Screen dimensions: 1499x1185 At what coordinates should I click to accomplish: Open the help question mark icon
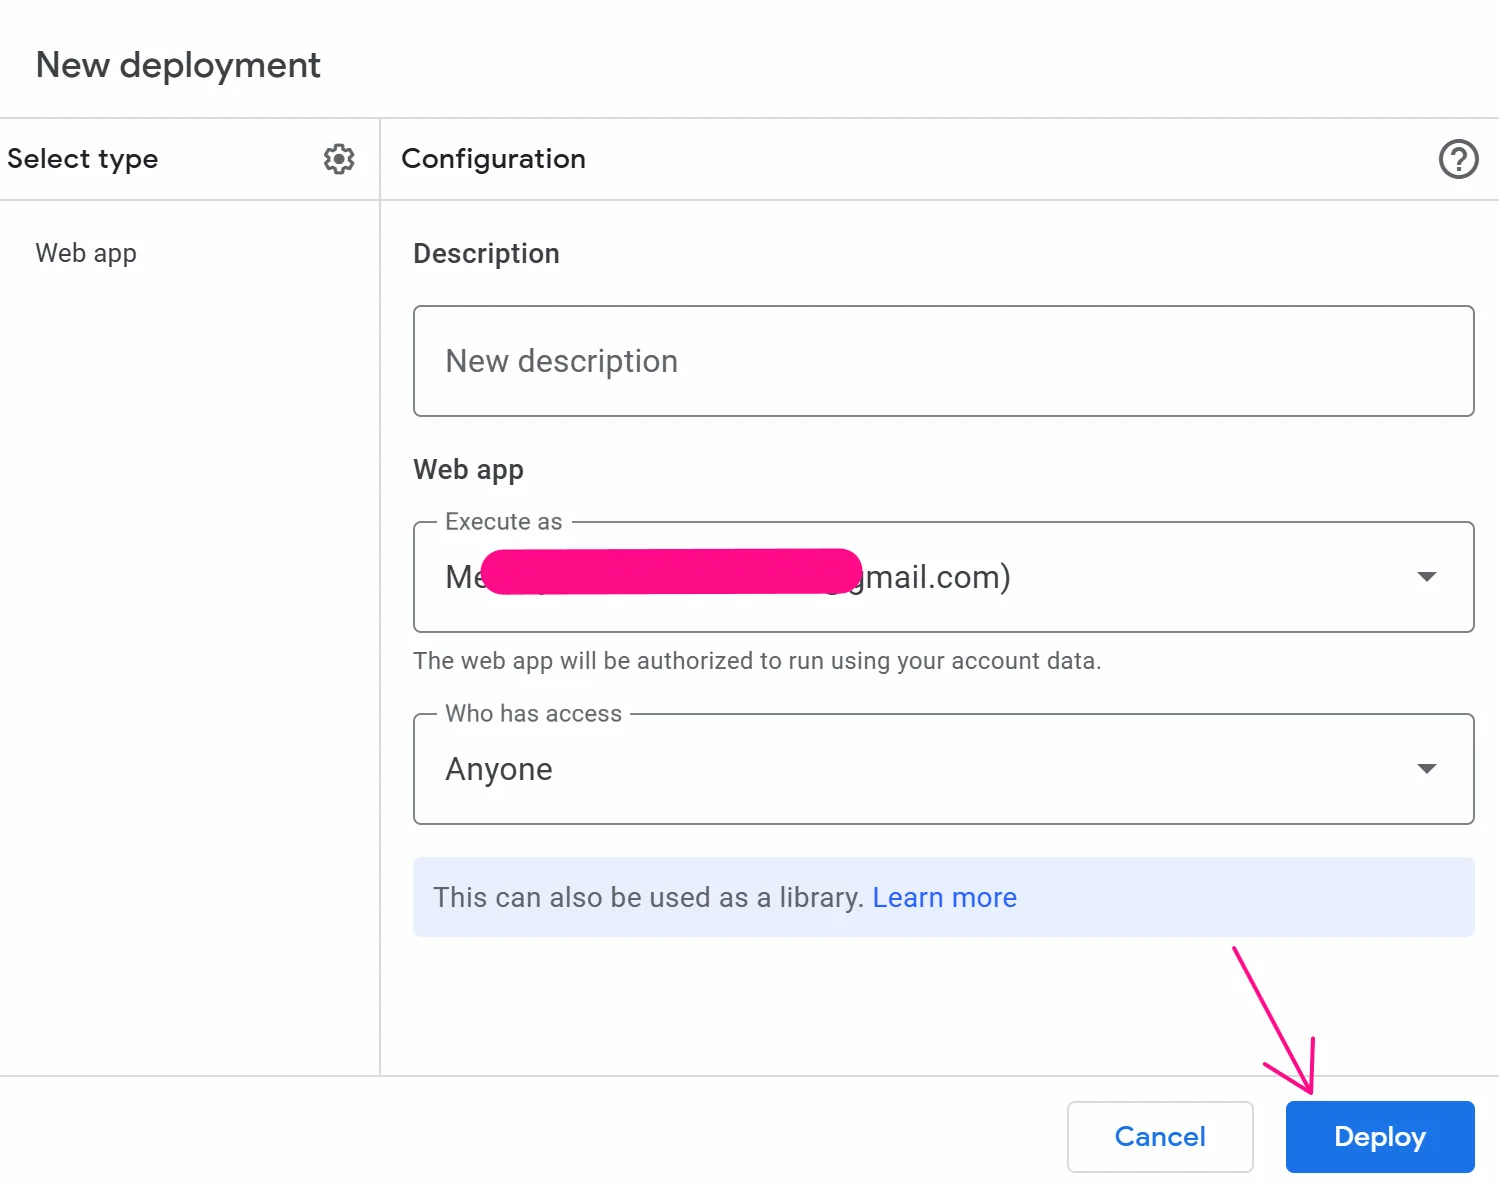(x=1458, y=159)
